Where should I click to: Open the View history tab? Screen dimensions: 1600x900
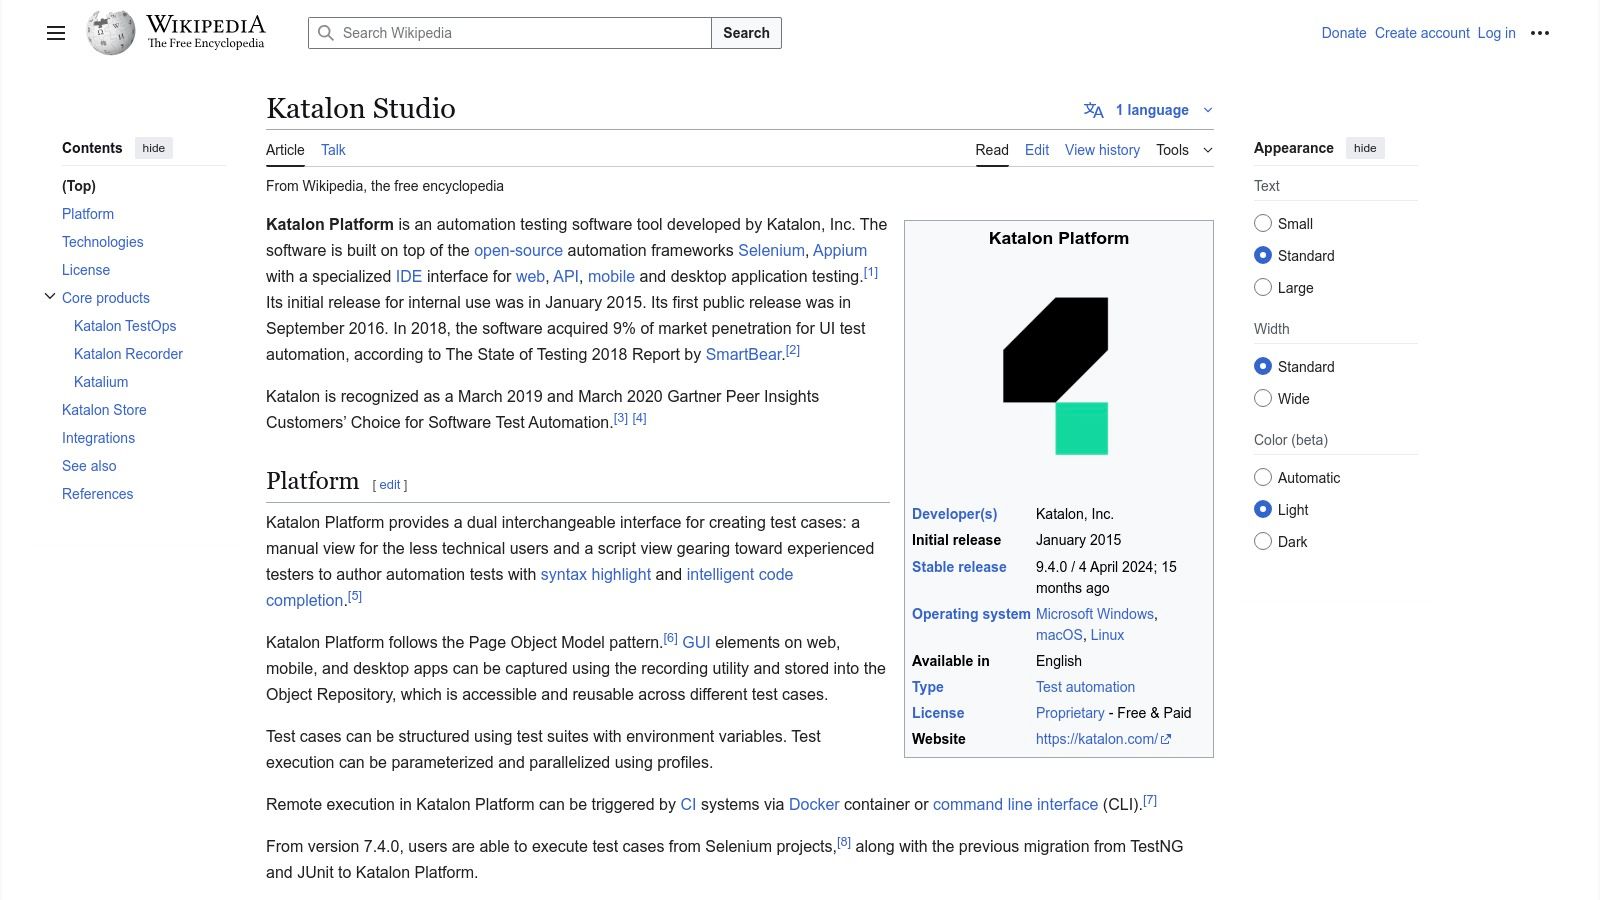click(1102, 150)
